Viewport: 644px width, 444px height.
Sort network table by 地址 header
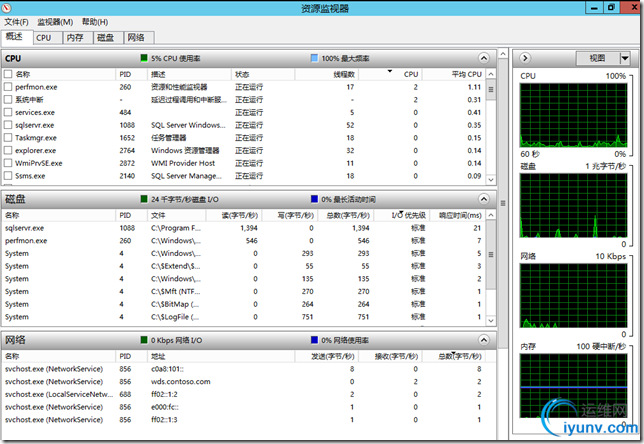coord(221,356)
